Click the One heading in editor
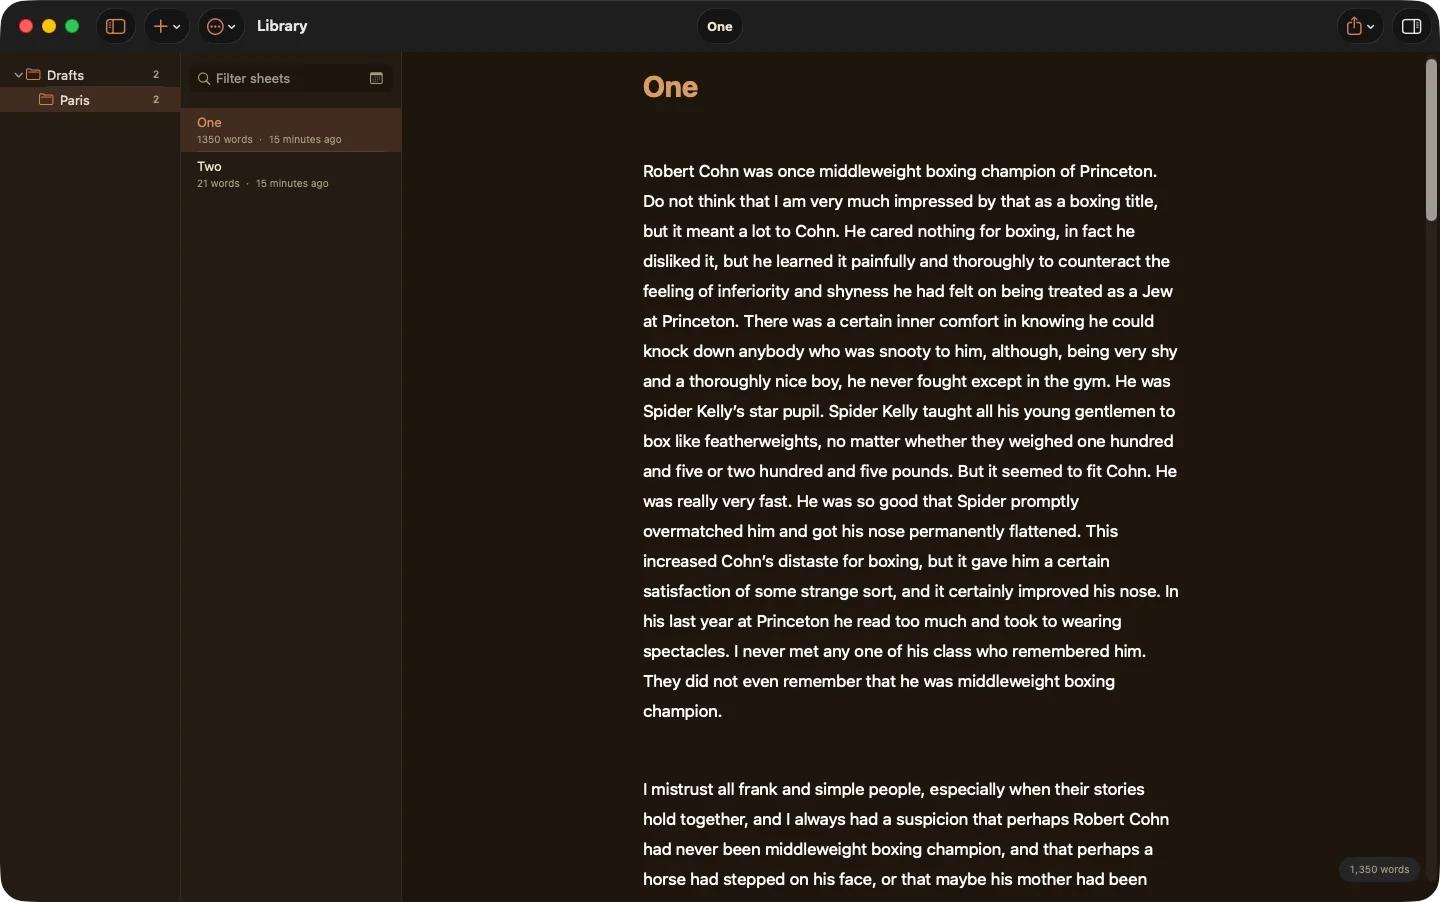1440x902 pixels. pos(671,87)
